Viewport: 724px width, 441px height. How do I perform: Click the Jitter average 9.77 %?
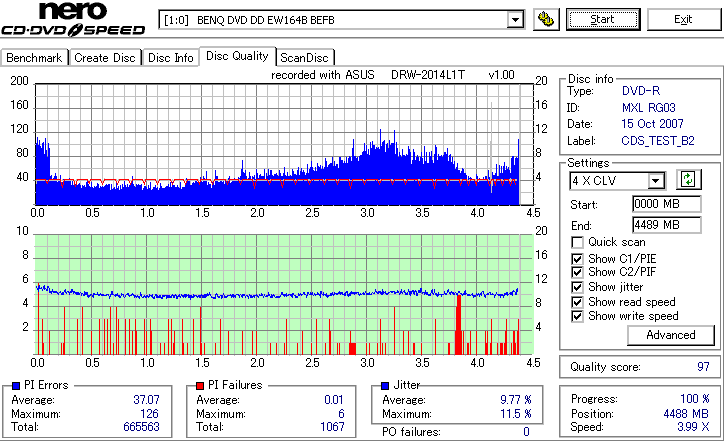[x=516, y=399]
